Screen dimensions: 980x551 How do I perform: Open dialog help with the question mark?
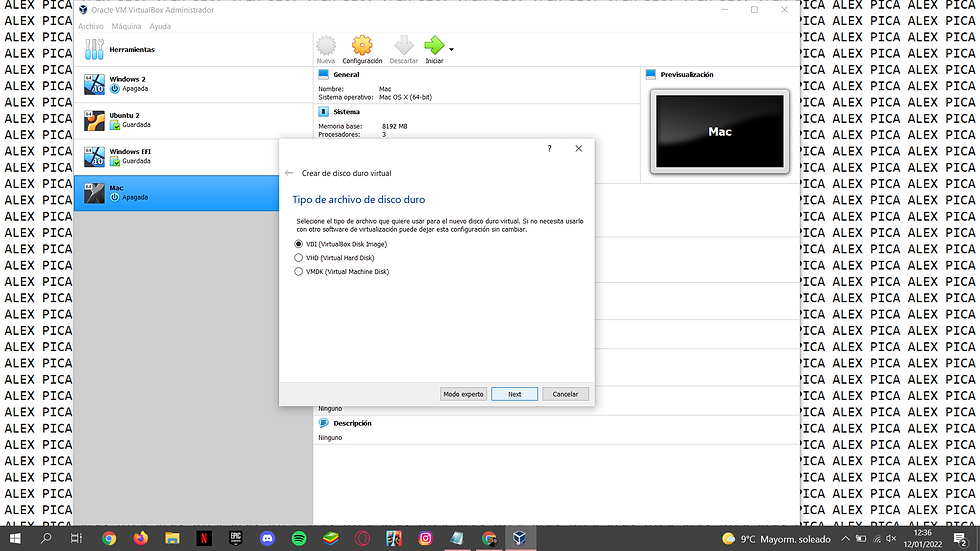pos(549,149)
